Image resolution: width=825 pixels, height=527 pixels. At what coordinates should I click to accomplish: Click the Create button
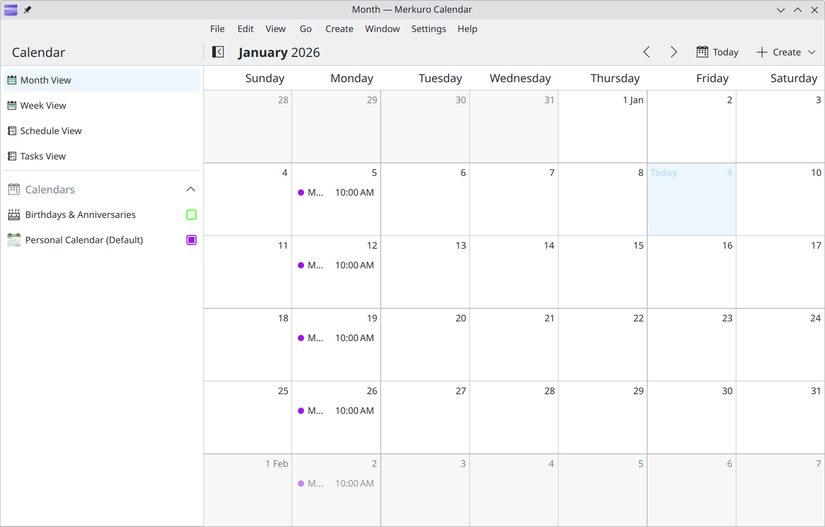coord(778,52)
